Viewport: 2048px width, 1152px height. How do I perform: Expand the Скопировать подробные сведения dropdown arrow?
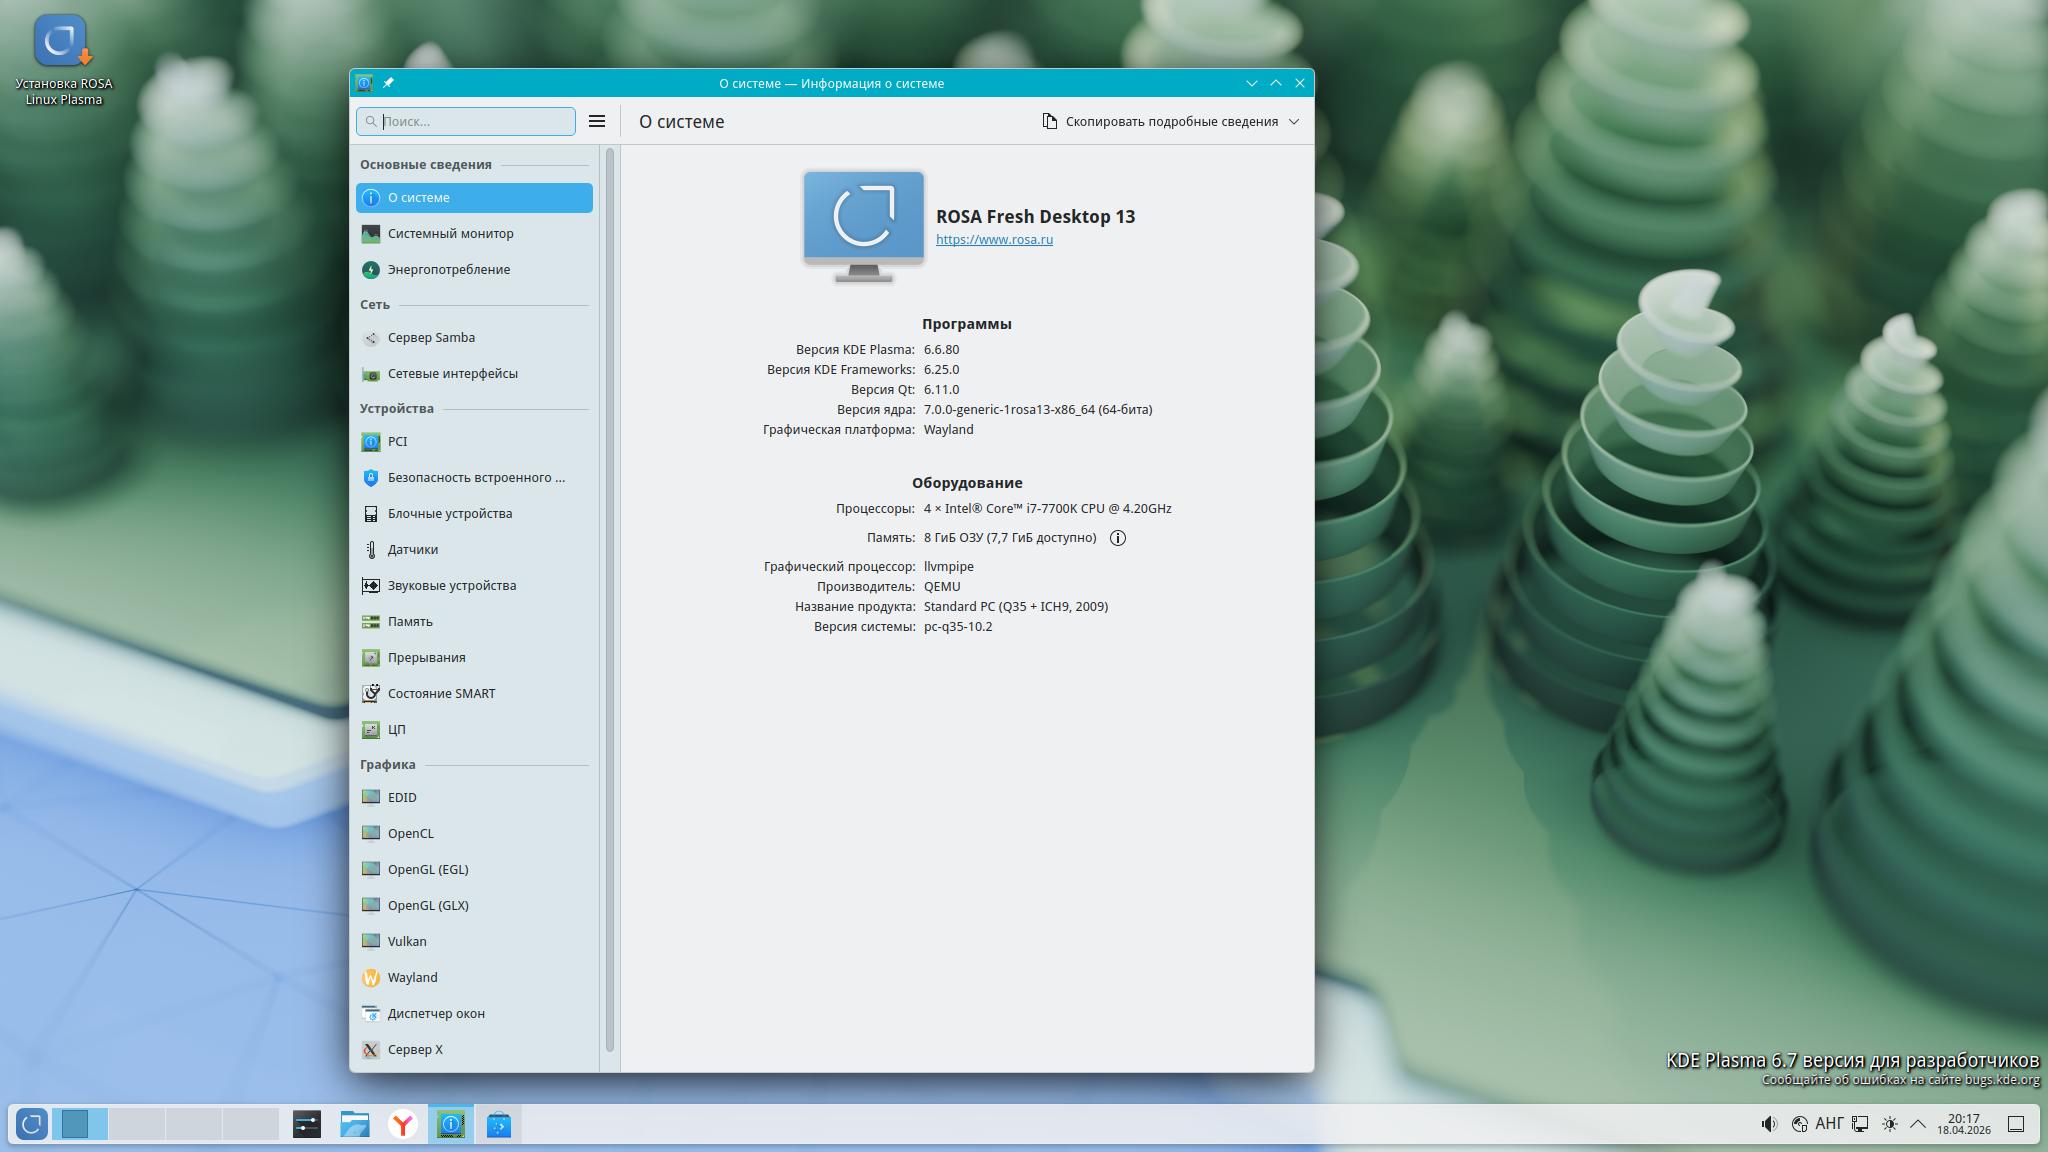[x=1294, y=121]
